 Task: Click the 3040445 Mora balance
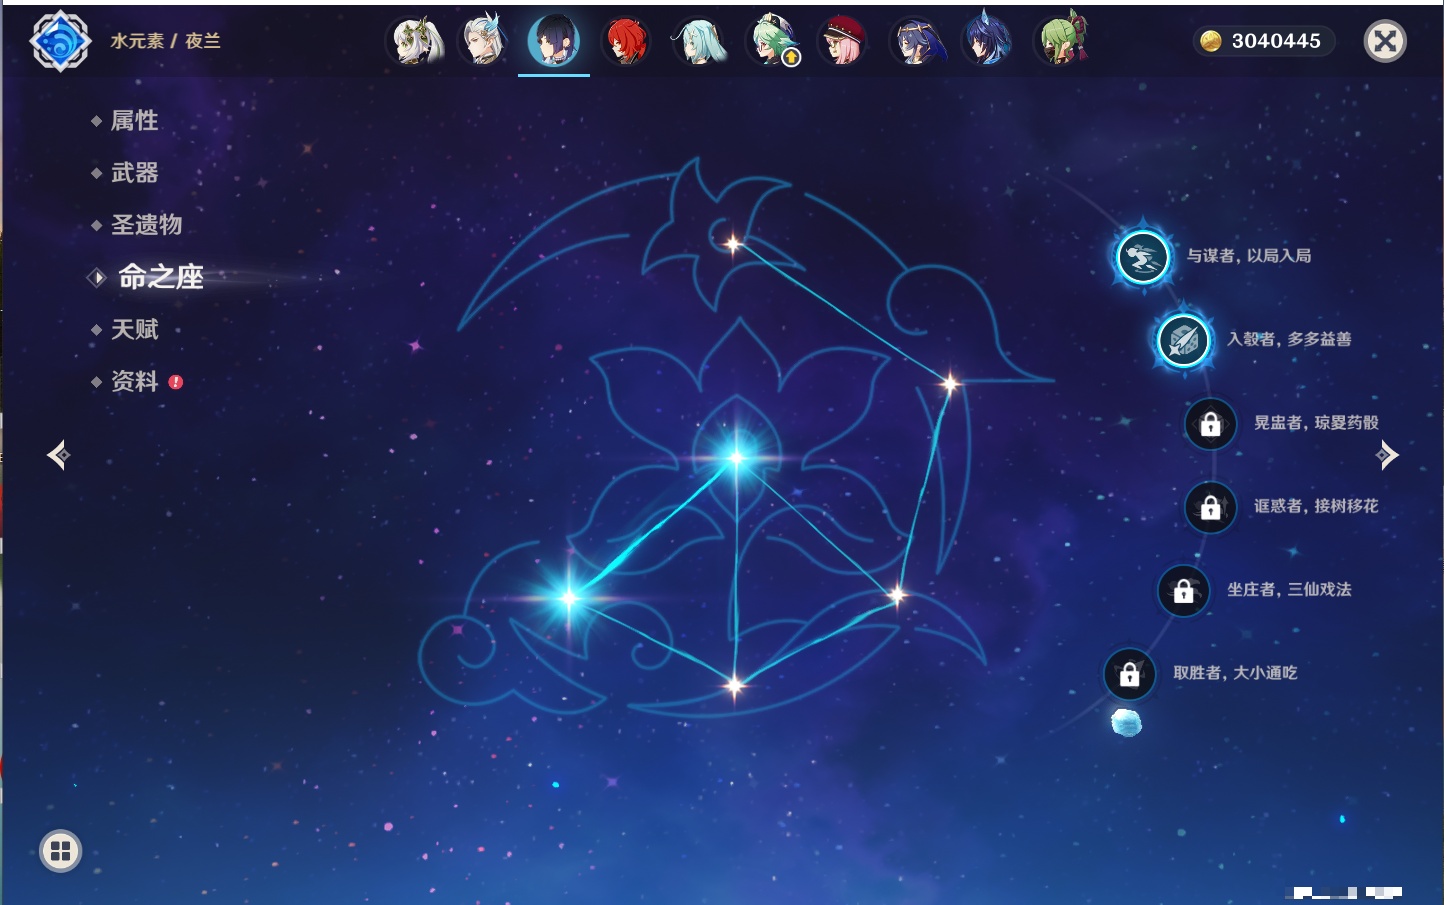pyautogui.click(x=1264, y=41)
